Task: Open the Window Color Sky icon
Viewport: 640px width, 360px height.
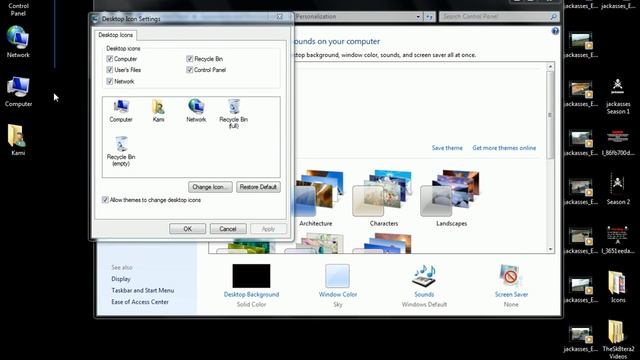Action: click(337, 276)
